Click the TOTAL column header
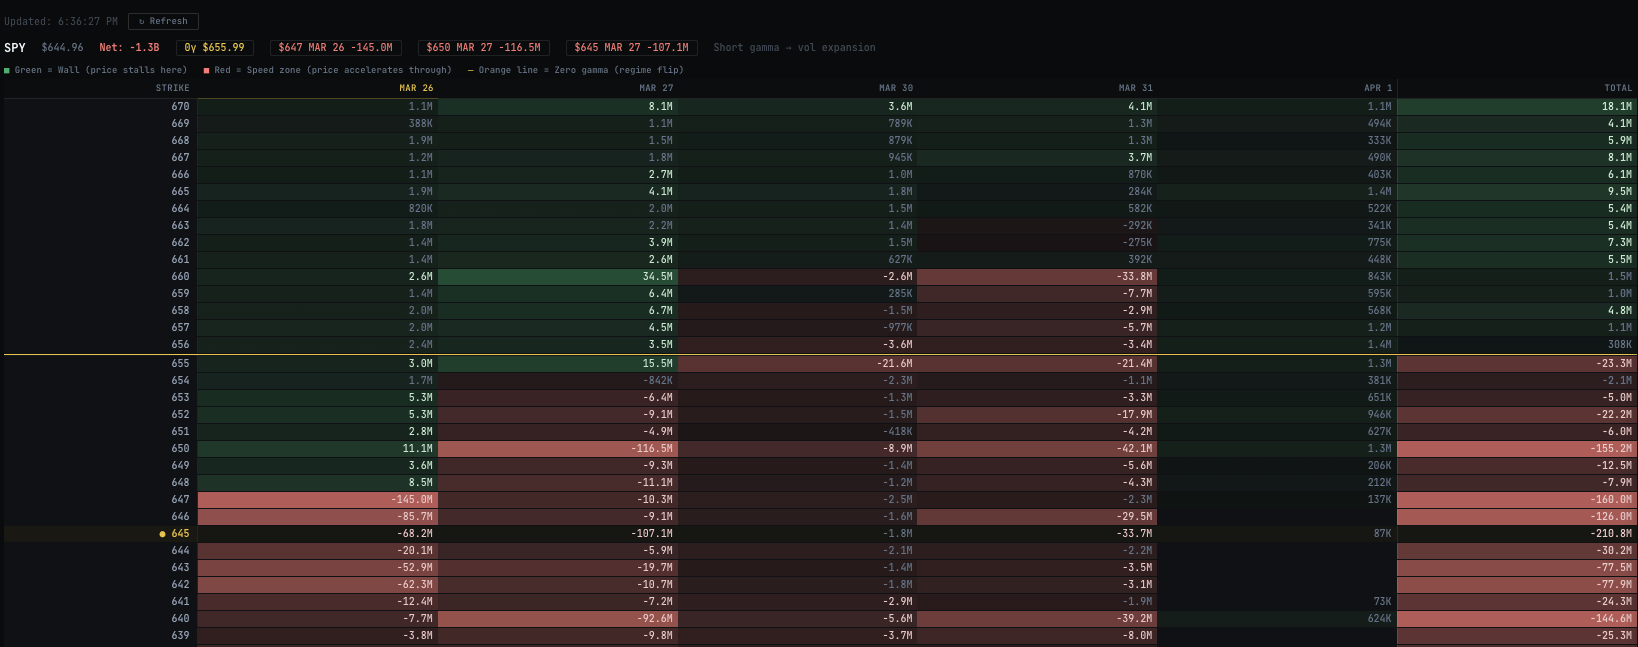The height and width of the screenshot is (647, 1638). click(1618, 88)
